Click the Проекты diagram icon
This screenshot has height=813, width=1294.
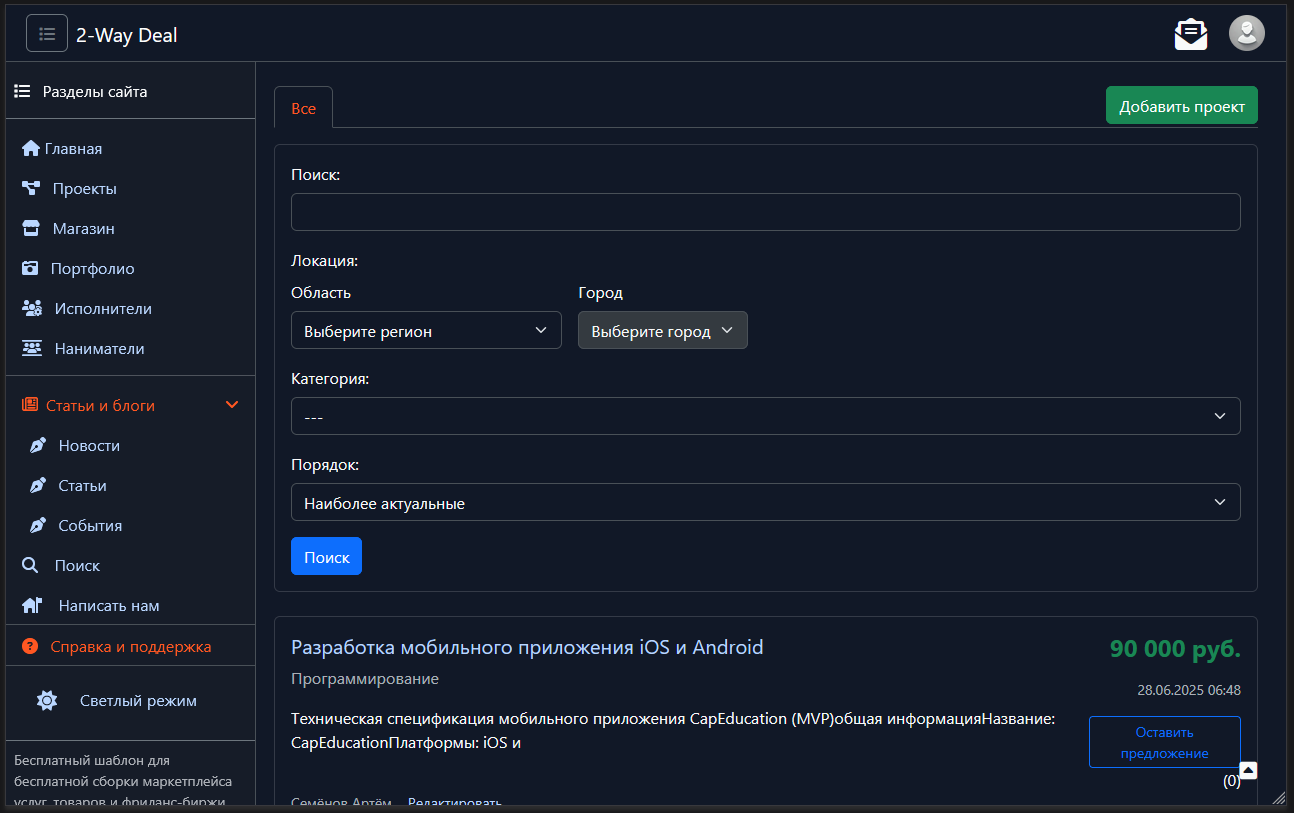point(31,189)
